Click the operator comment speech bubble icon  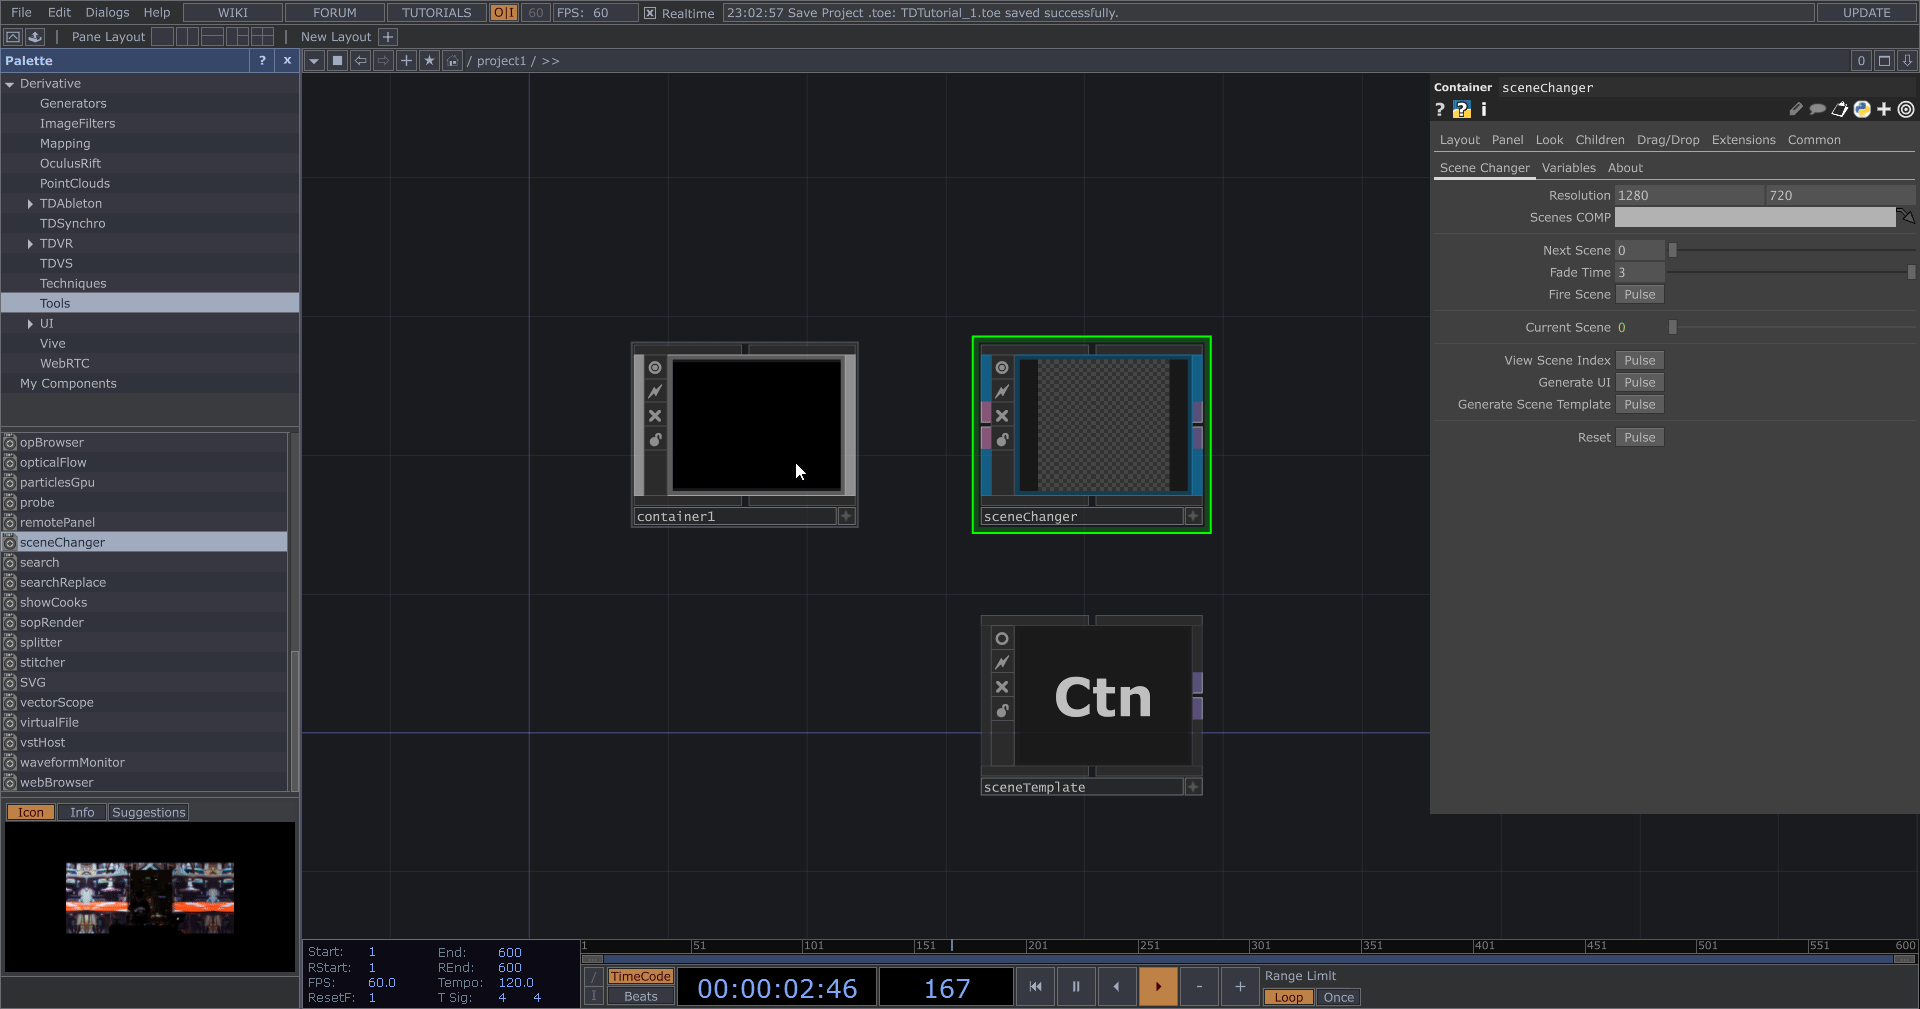[x=1817, y=110]
